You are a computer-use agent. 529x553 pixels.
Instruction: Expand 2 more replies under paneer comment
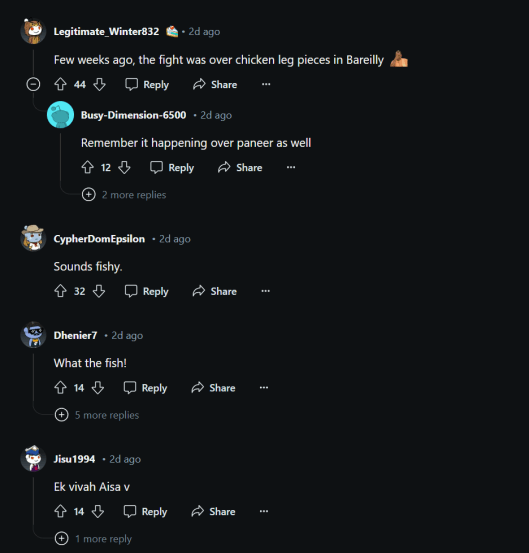(x=124, y=195)
